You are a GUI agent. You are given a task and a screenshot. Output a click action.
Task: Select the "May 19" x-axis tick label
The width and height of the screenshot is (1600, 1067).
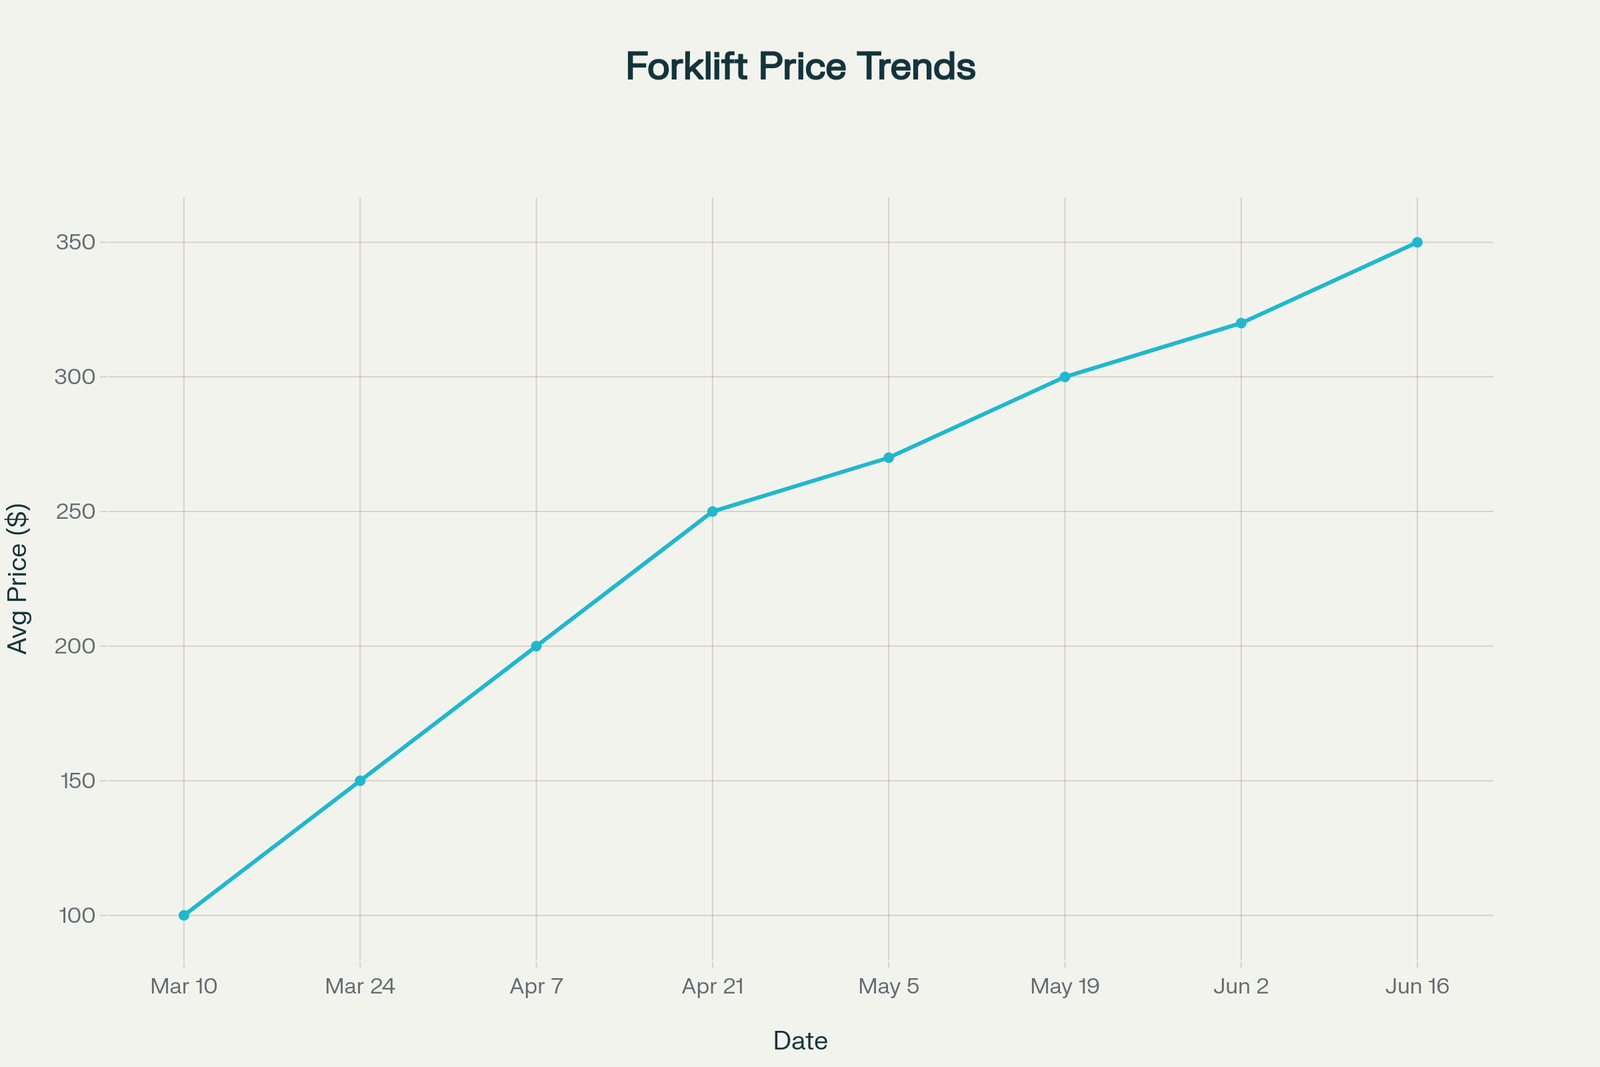click(1065, 987)
